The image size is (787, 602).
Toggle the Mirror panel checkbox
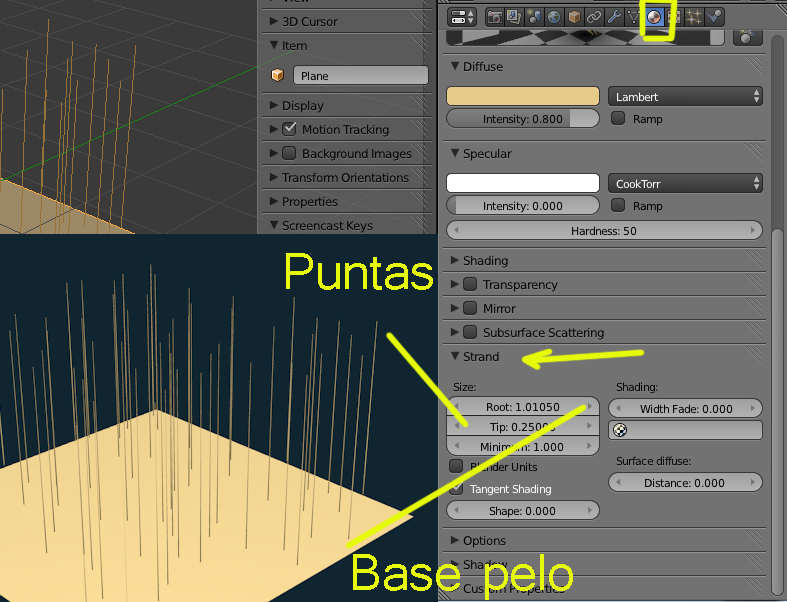(470, 308)
